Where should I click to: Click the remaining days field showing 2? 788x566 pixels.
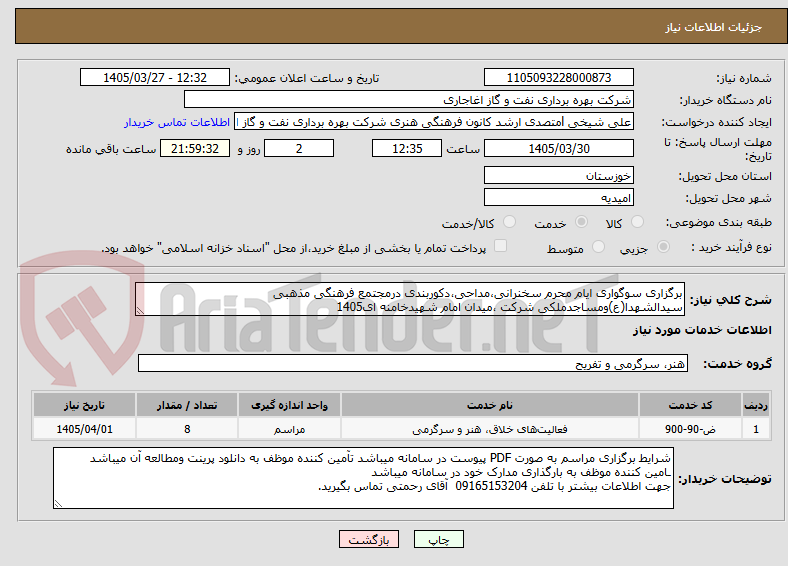point(299,148)
